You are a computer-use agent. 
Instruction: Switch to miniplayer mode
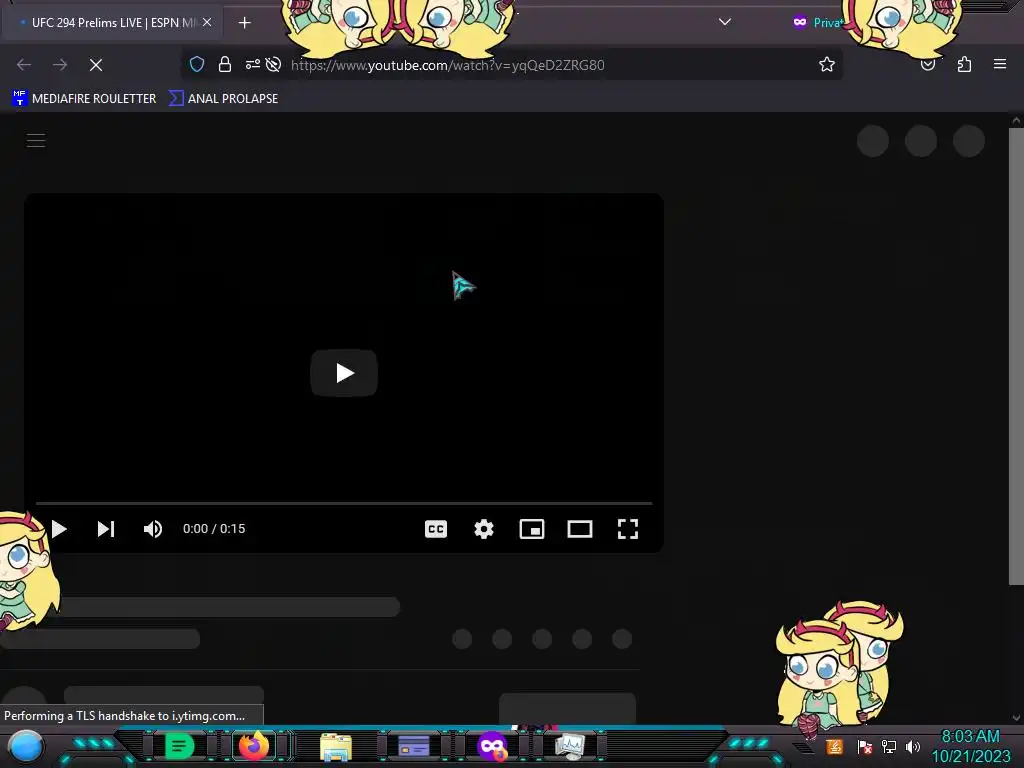click(532, 529)
